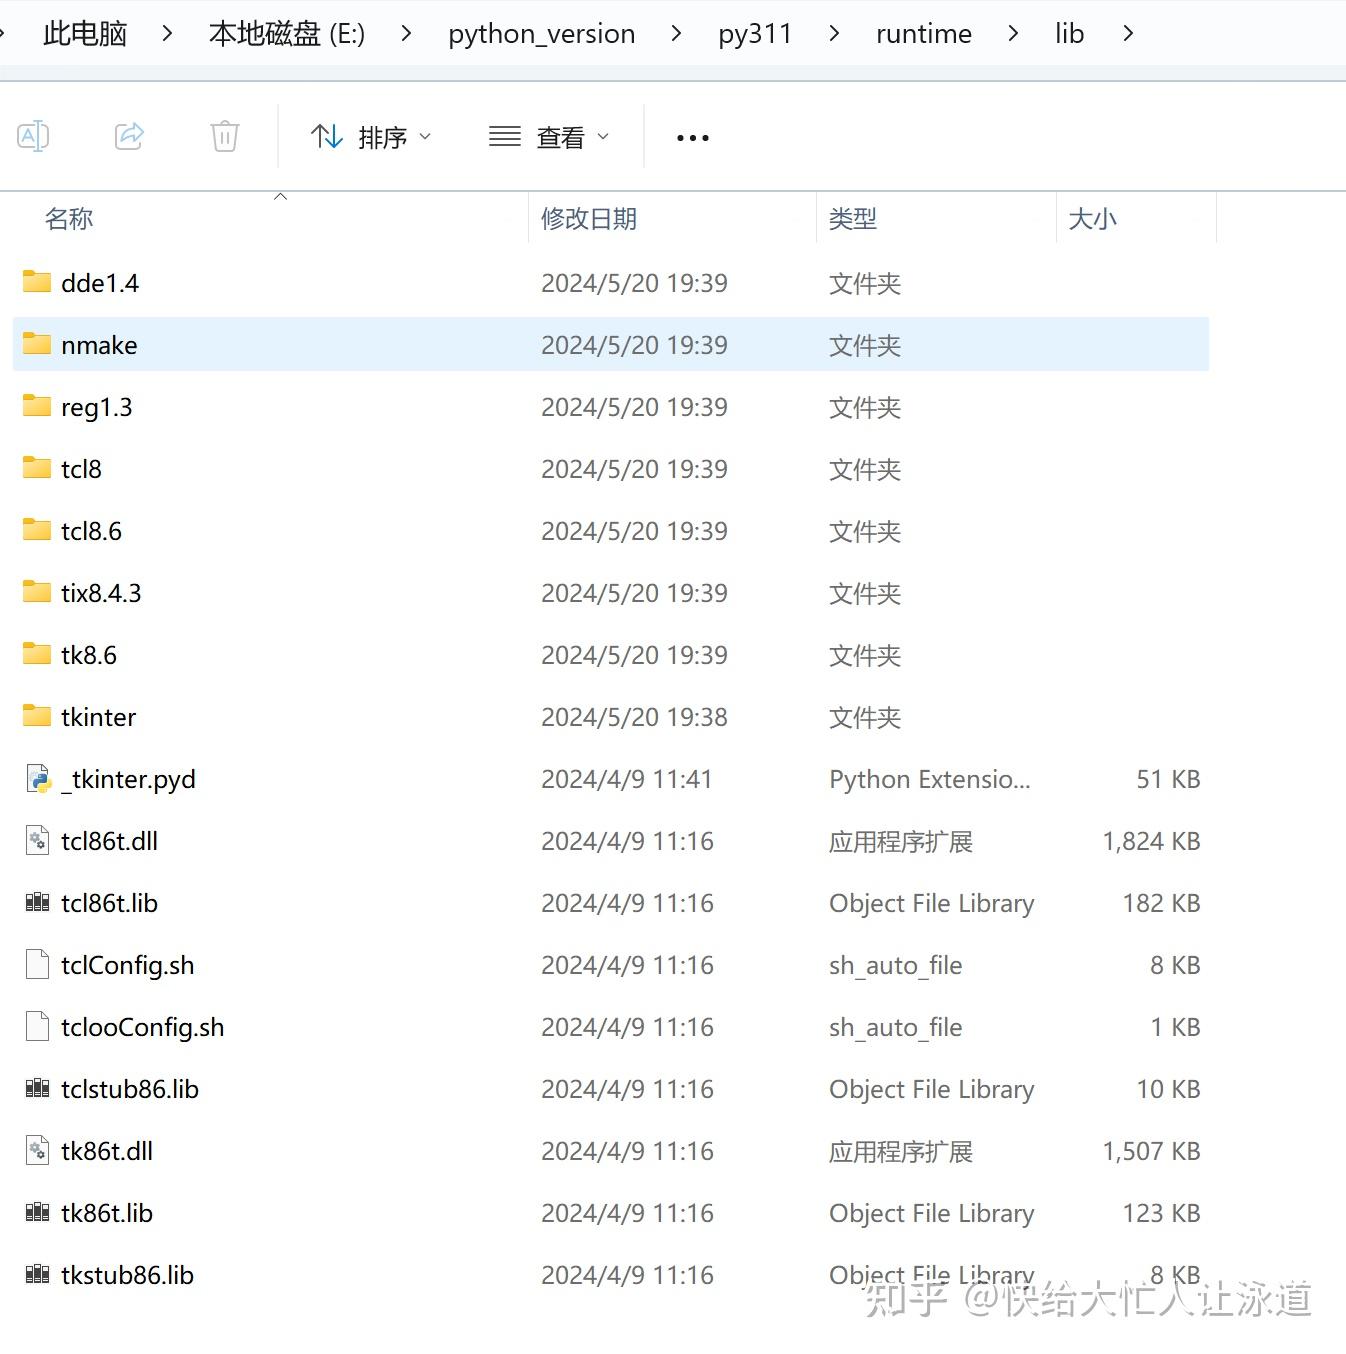Click the tk86t.dll file icon
Screen dimensions: 1346x1354
(37, 1151)
